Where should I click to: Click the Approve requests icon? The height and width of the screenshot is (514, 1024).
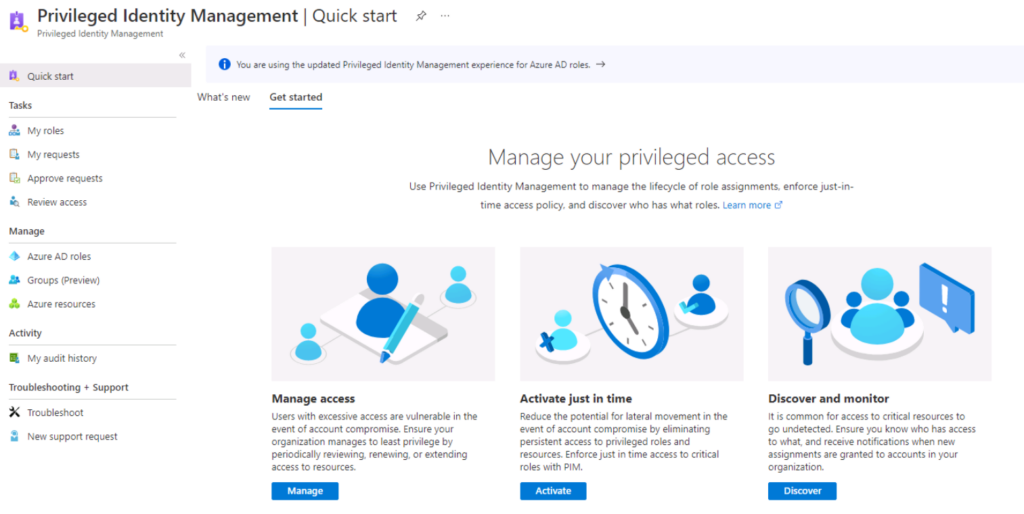[14, 178]
